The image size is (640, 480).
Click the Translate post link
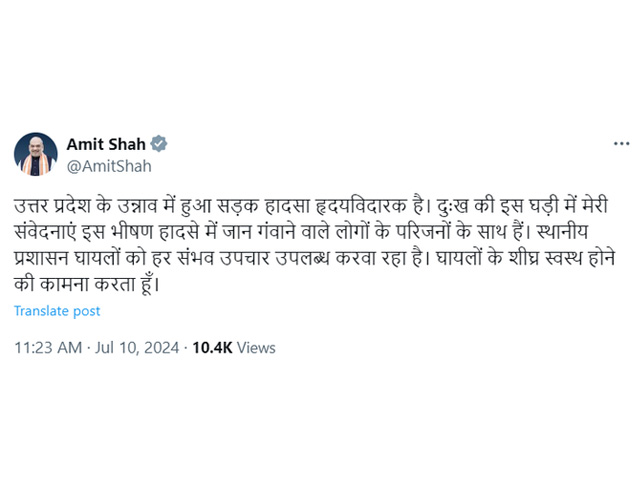(57, 311)
